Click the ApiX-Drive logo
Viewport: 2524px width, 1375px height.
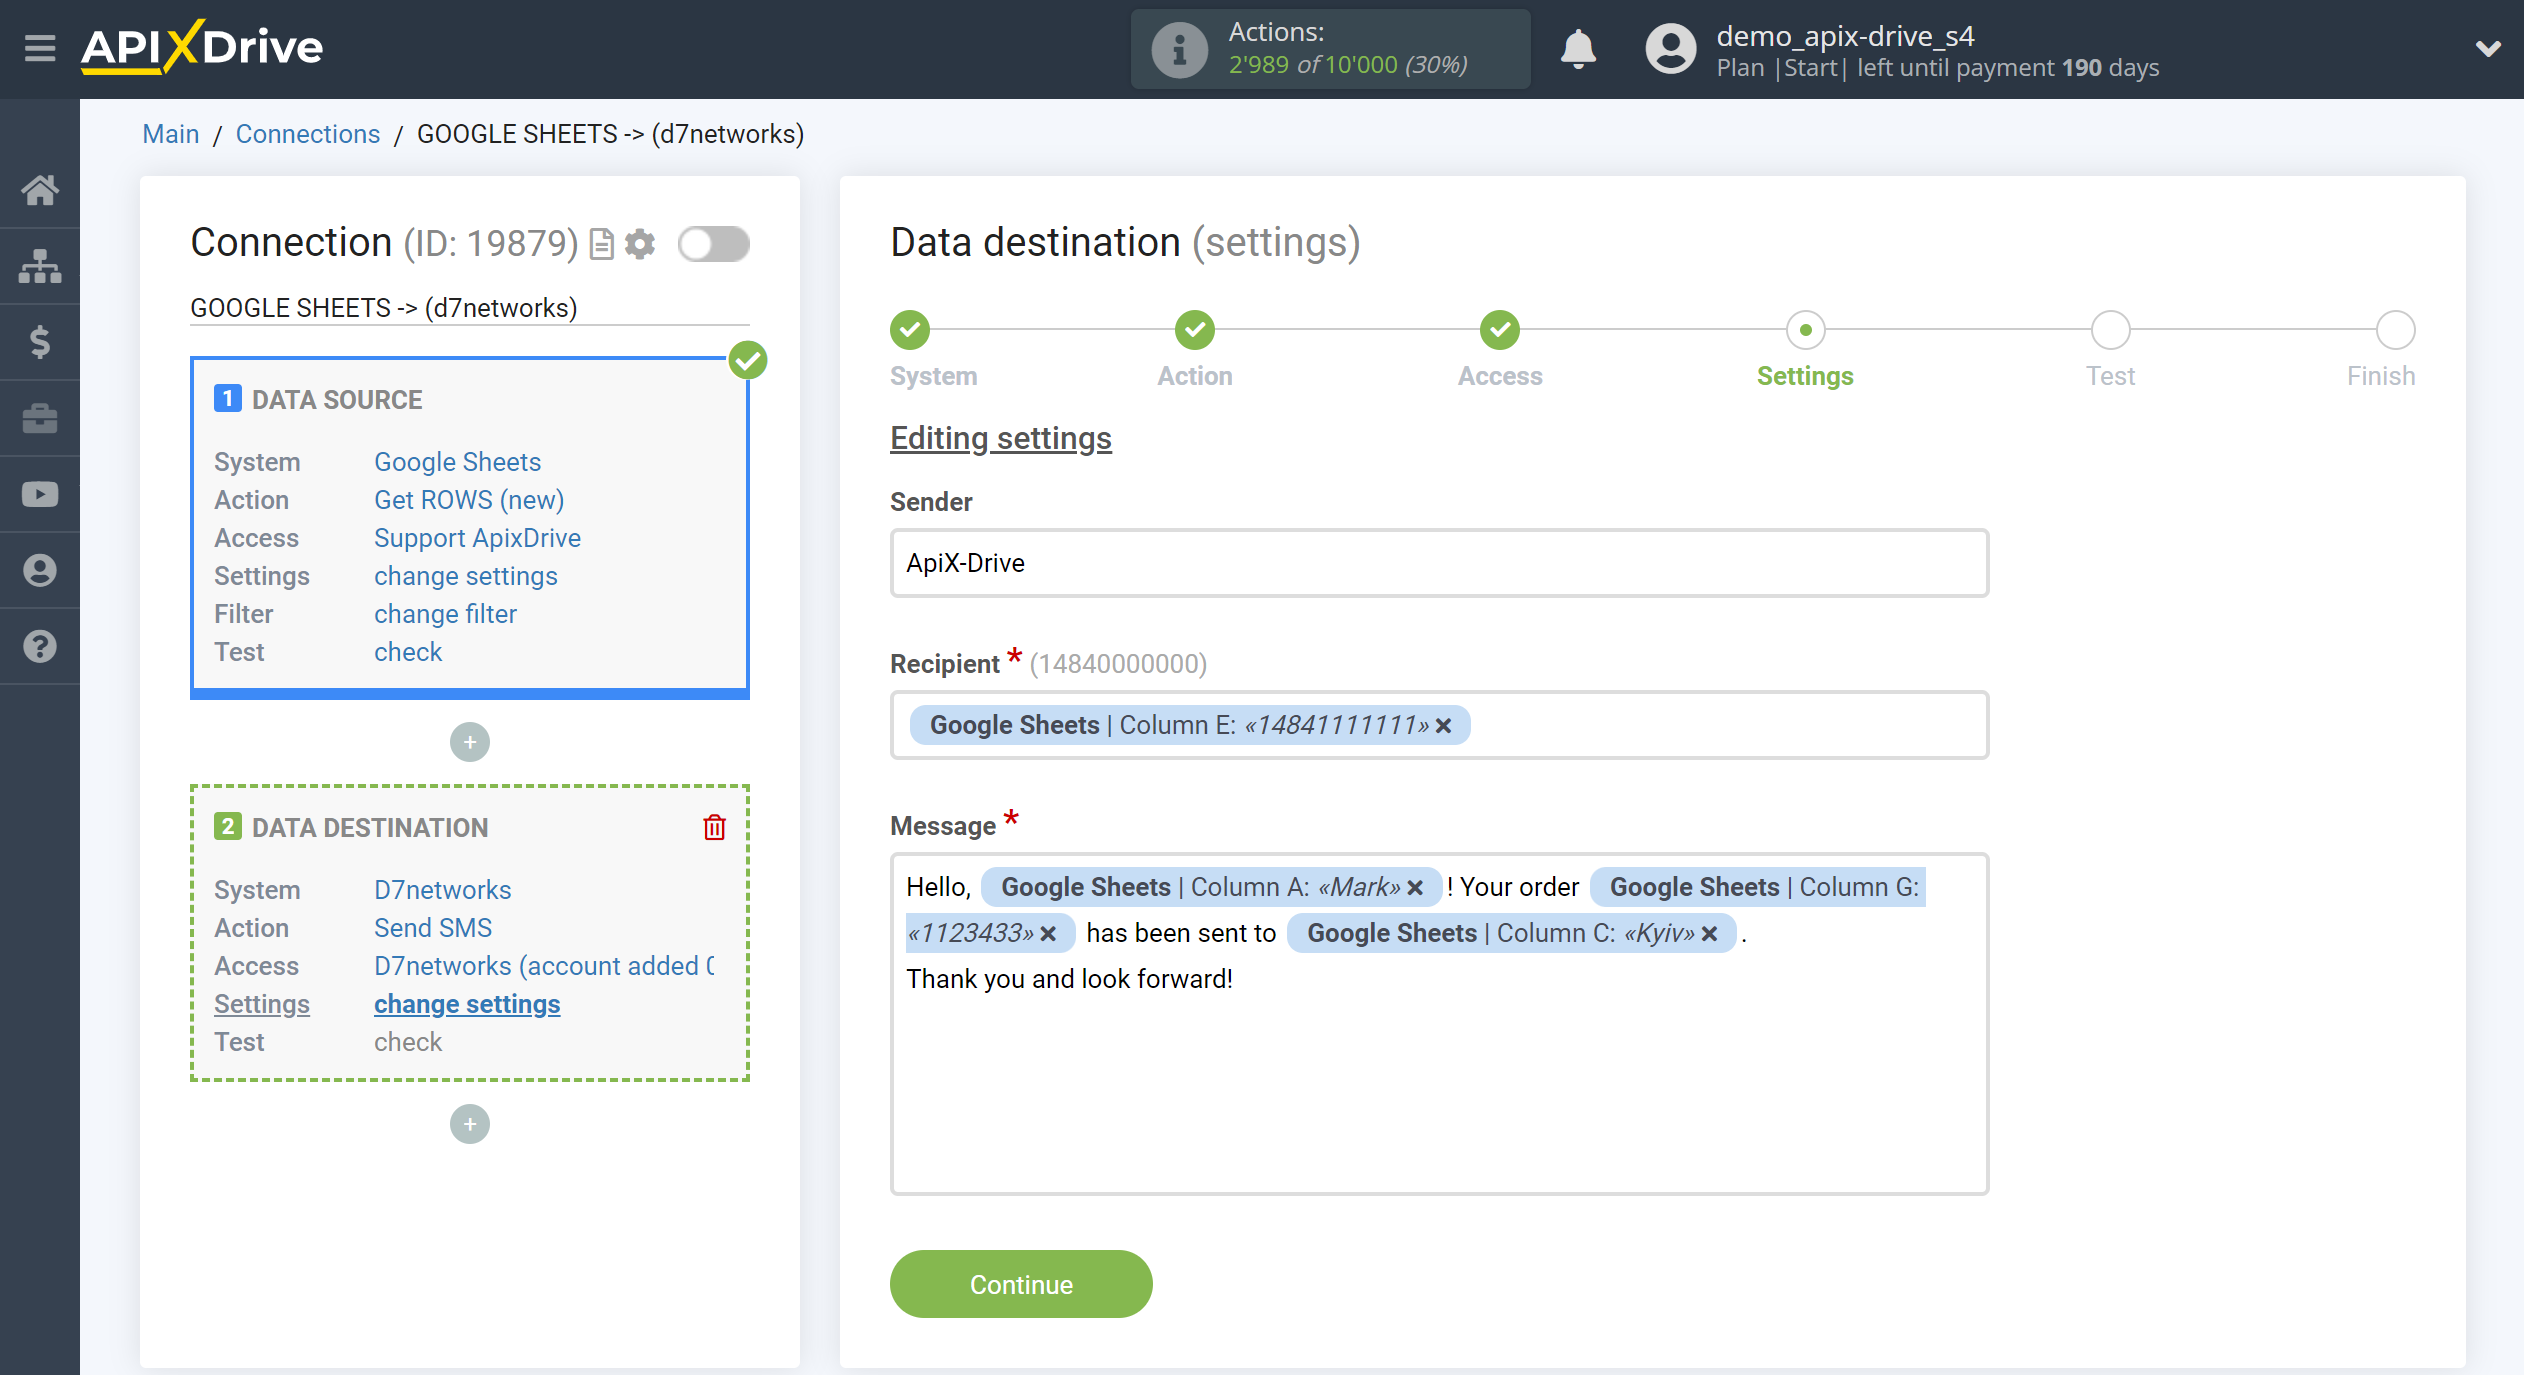pos(201,47)
